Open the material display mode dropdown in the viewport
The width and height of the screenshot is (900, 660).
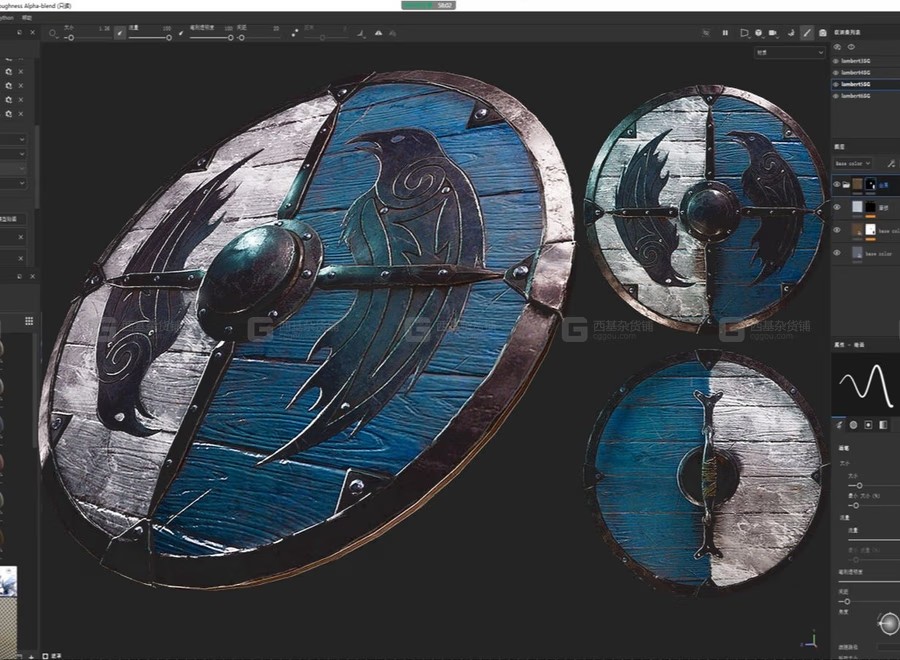[789, 52]
